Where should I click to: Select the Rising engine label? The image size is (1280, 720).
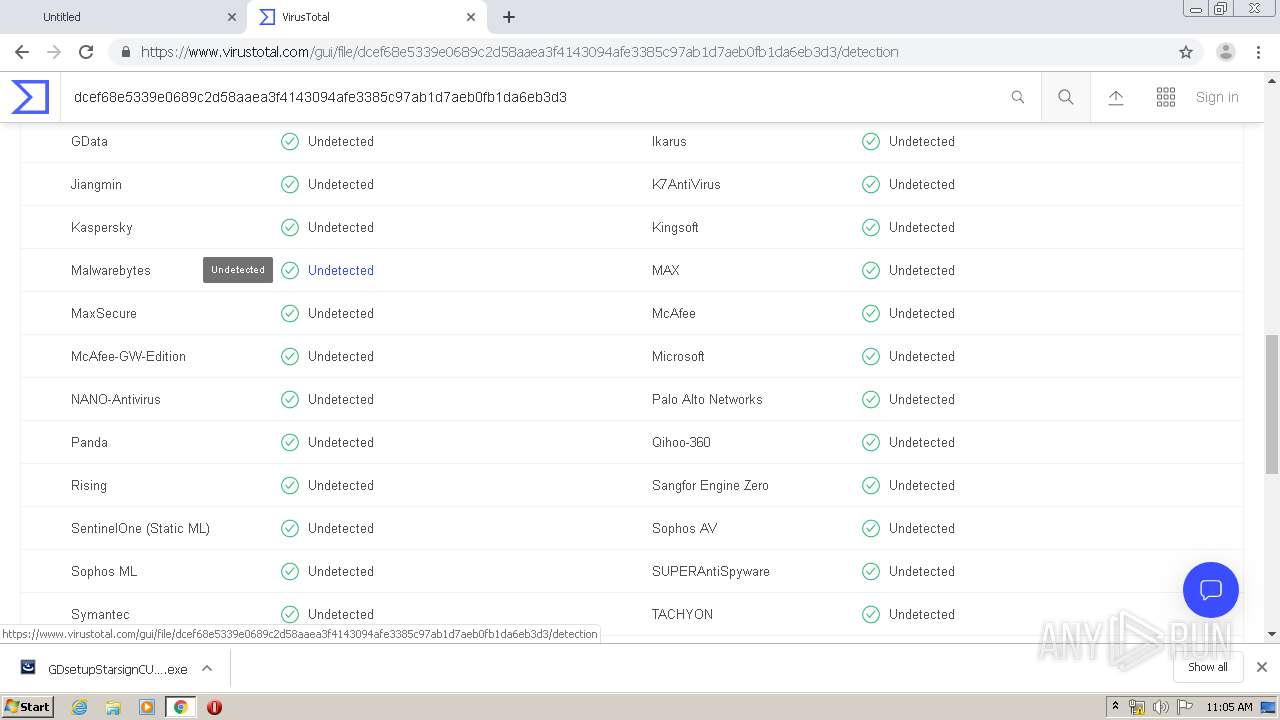click(x=89, y=485)
